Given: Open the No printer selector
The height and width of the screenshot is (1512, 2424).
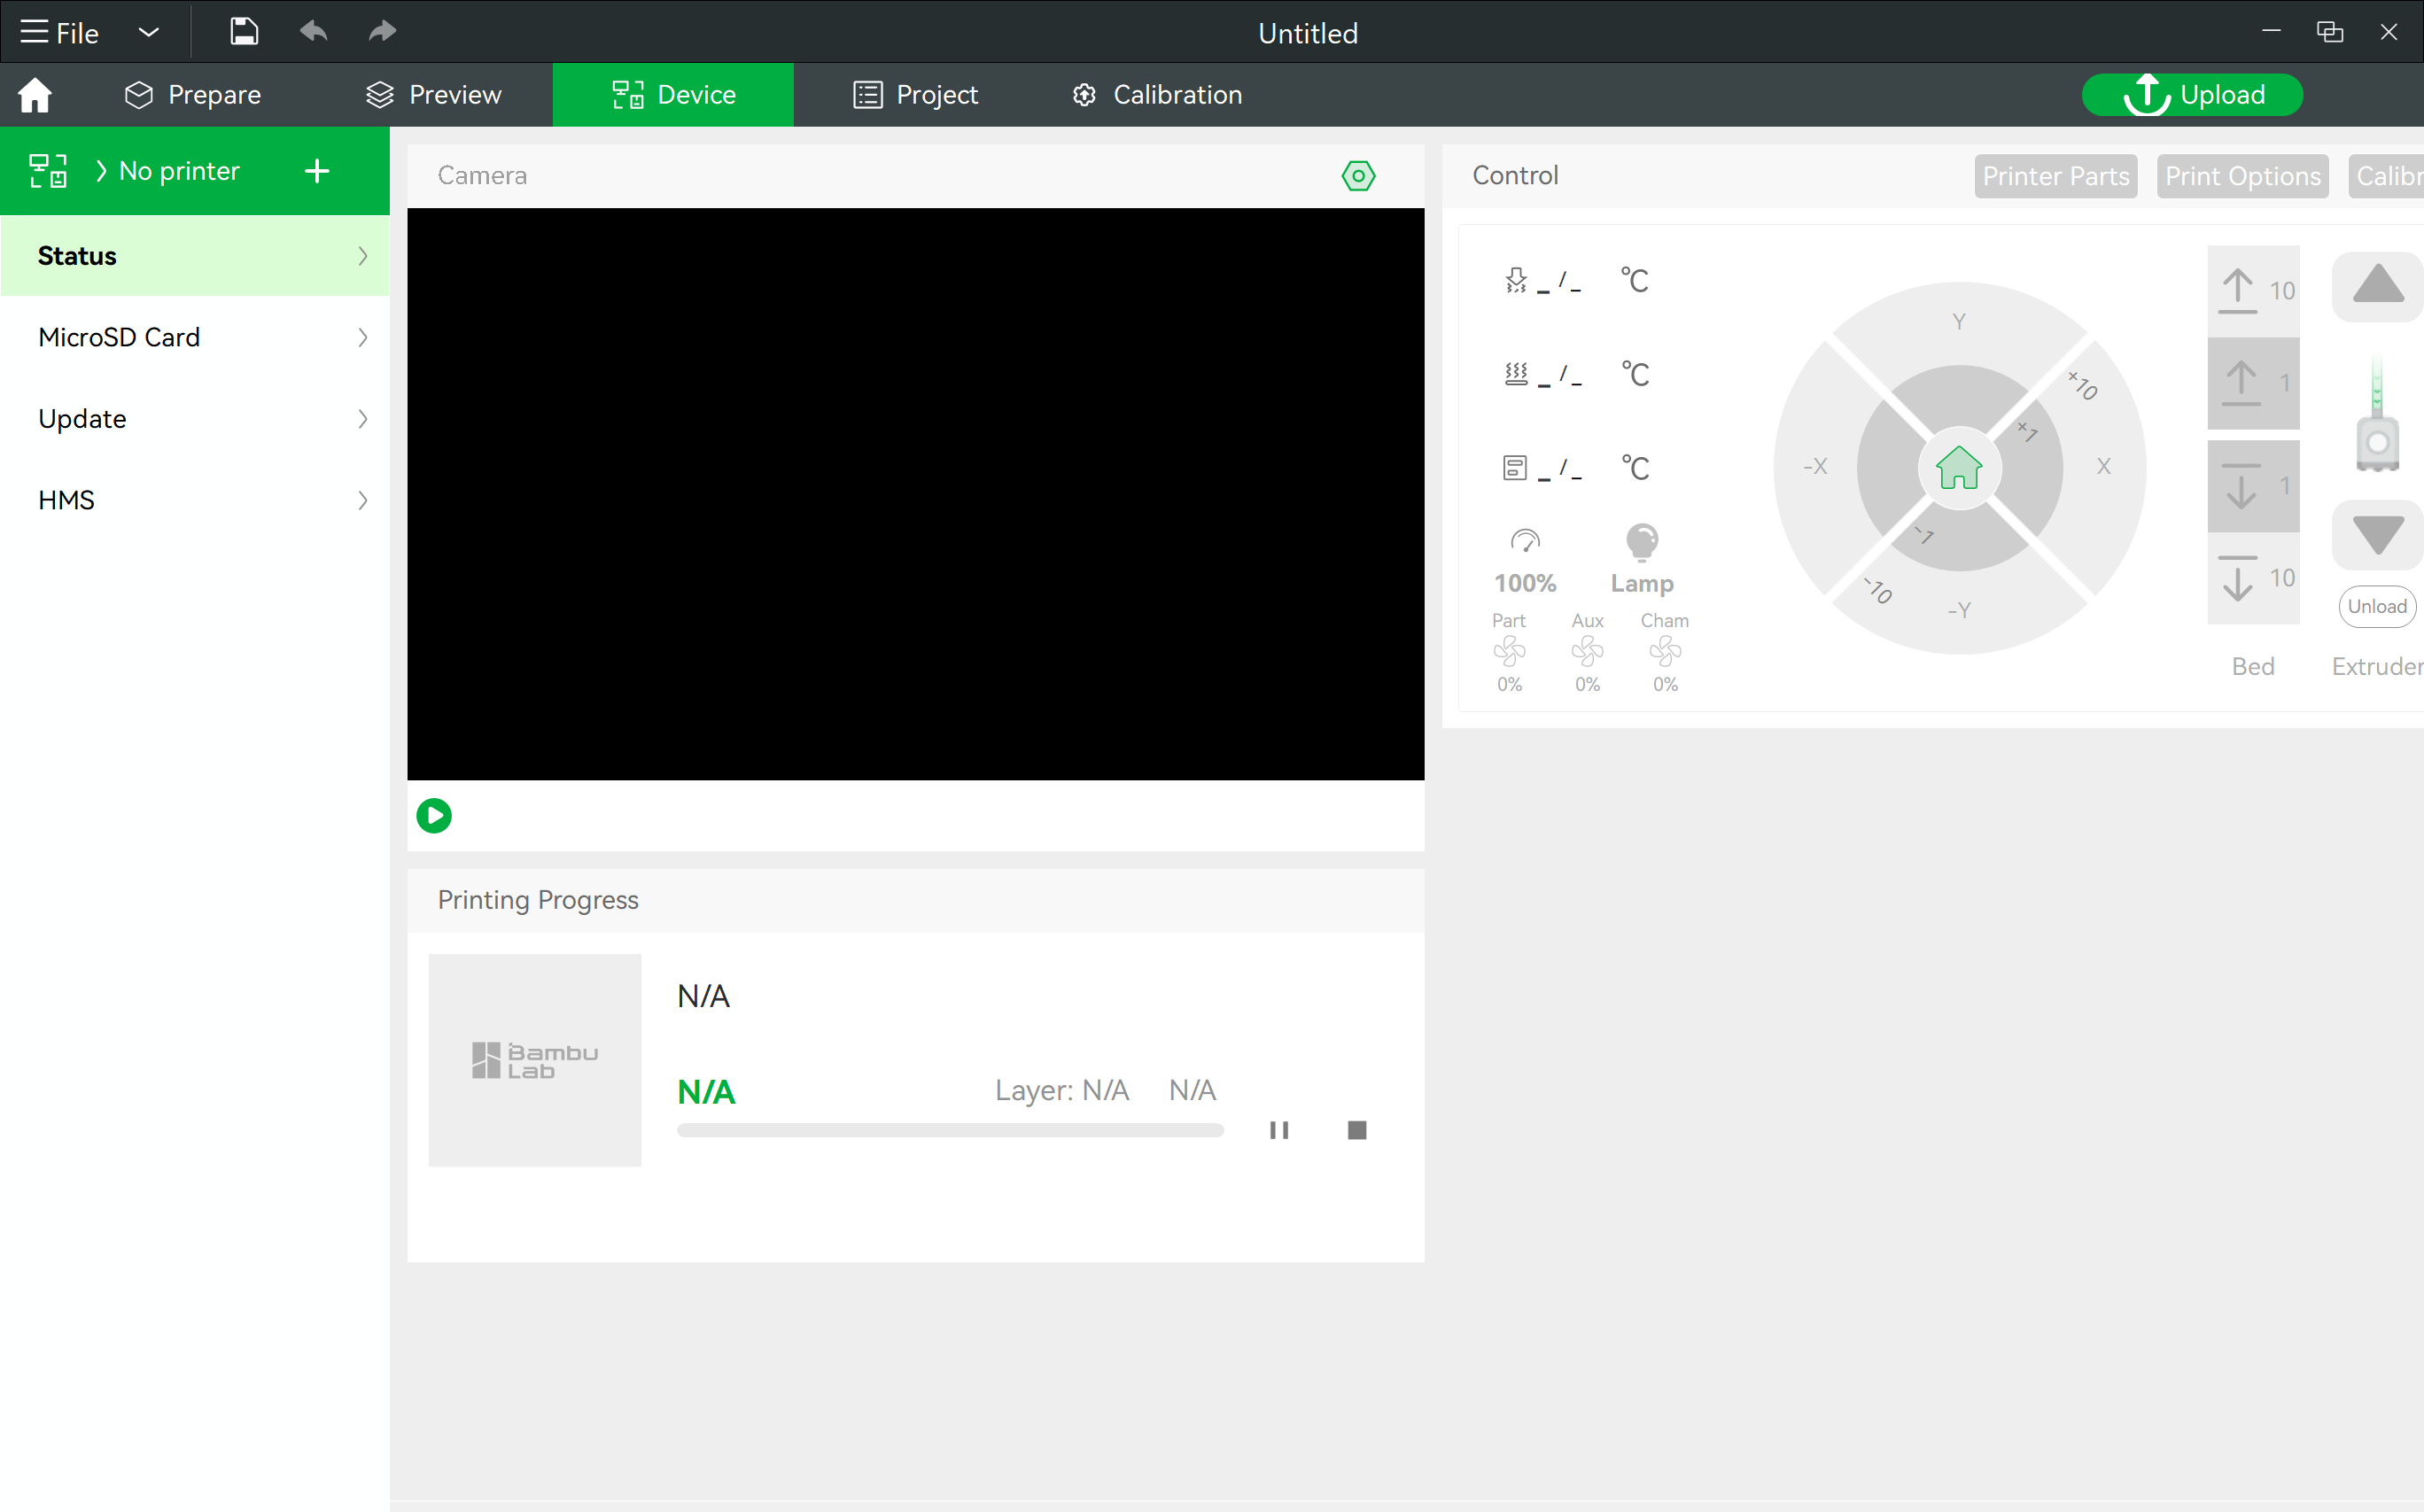Looking at the screenshot, I should point(168,171).
